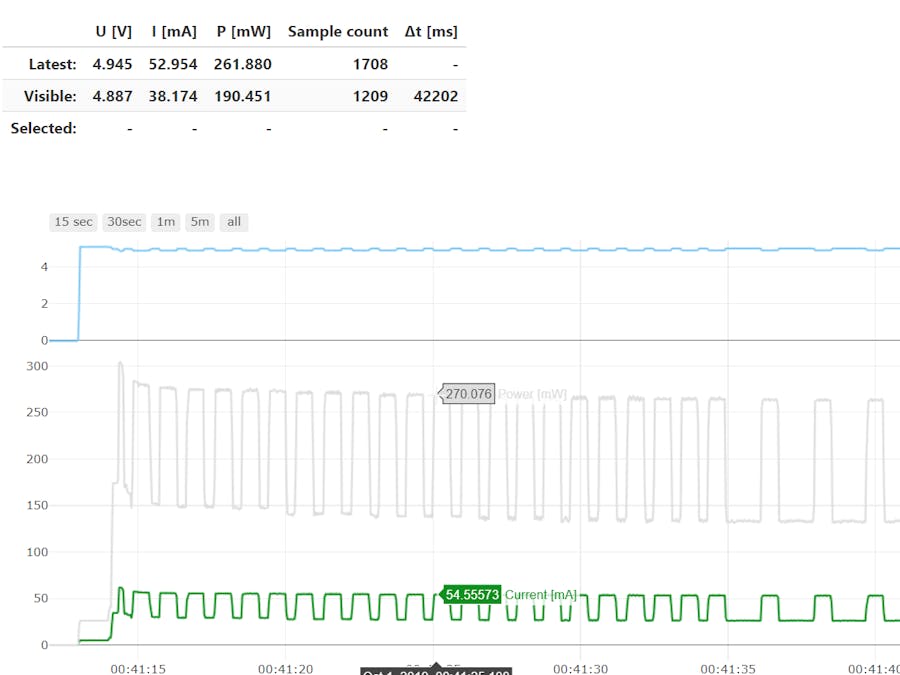Select the Δt [ms] column header
Screen dimensions: 900x675
(430, 31)
